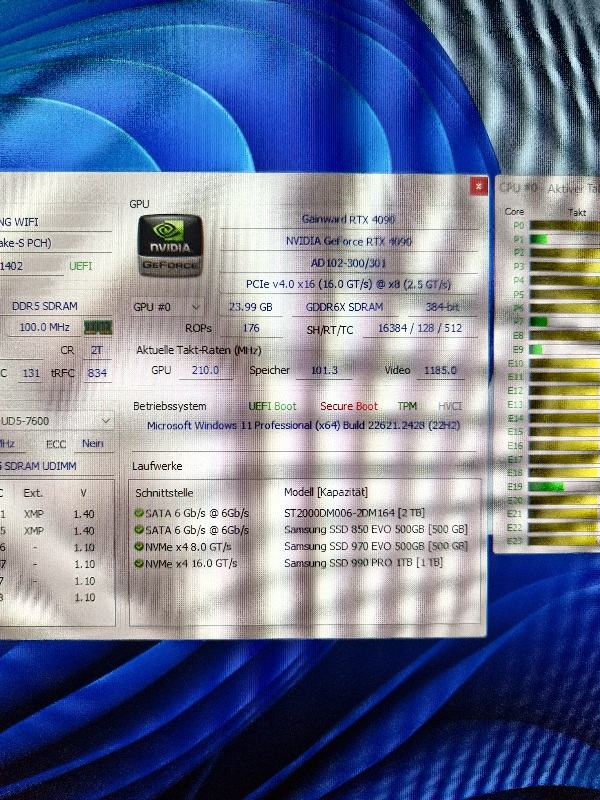Click the Modell [Kapazität] column header
Screen dimensions: 600x800
[326, 492]
